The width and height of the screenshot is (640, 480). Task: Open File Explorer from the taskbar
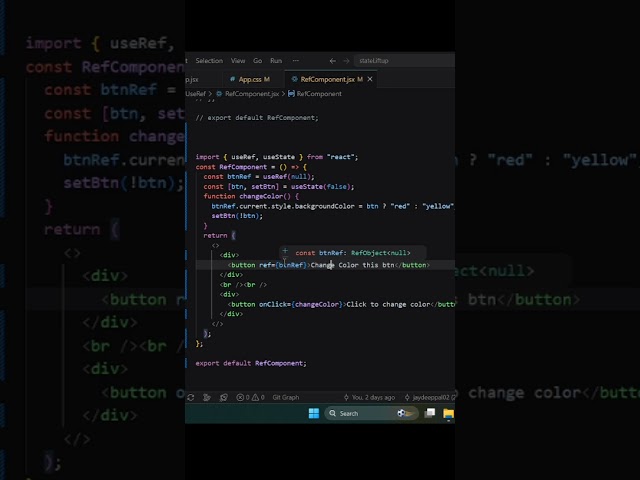pyautogui.click(x=449, y=413)
